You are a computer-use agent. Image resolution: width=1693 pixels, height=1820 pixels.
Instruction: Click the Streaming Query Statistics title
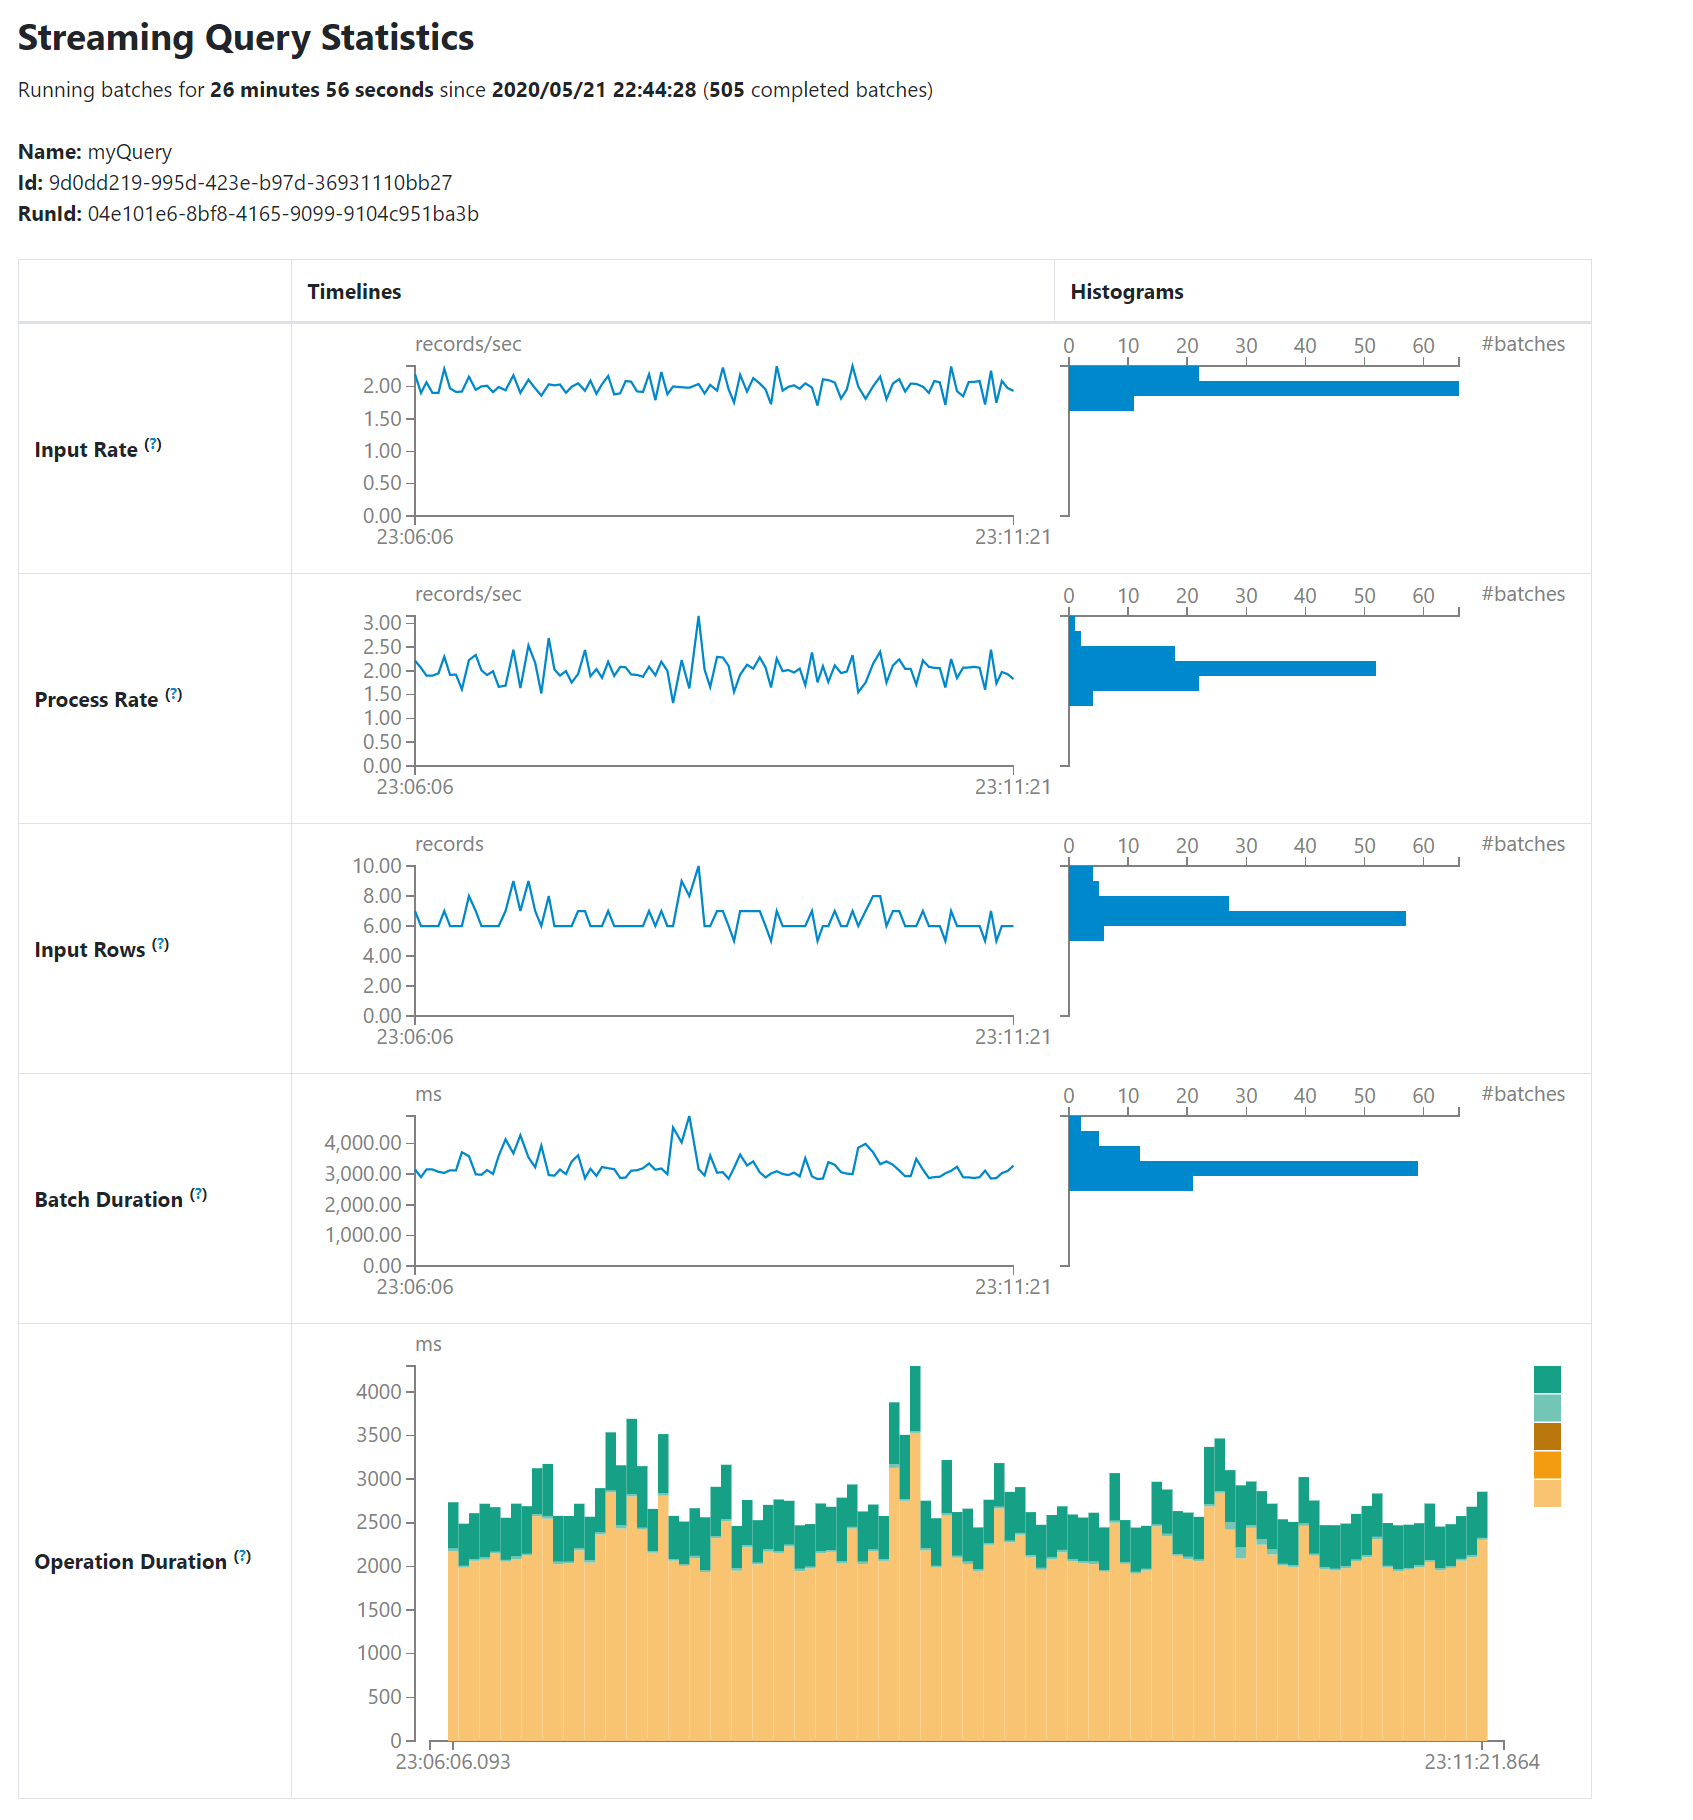246,38
